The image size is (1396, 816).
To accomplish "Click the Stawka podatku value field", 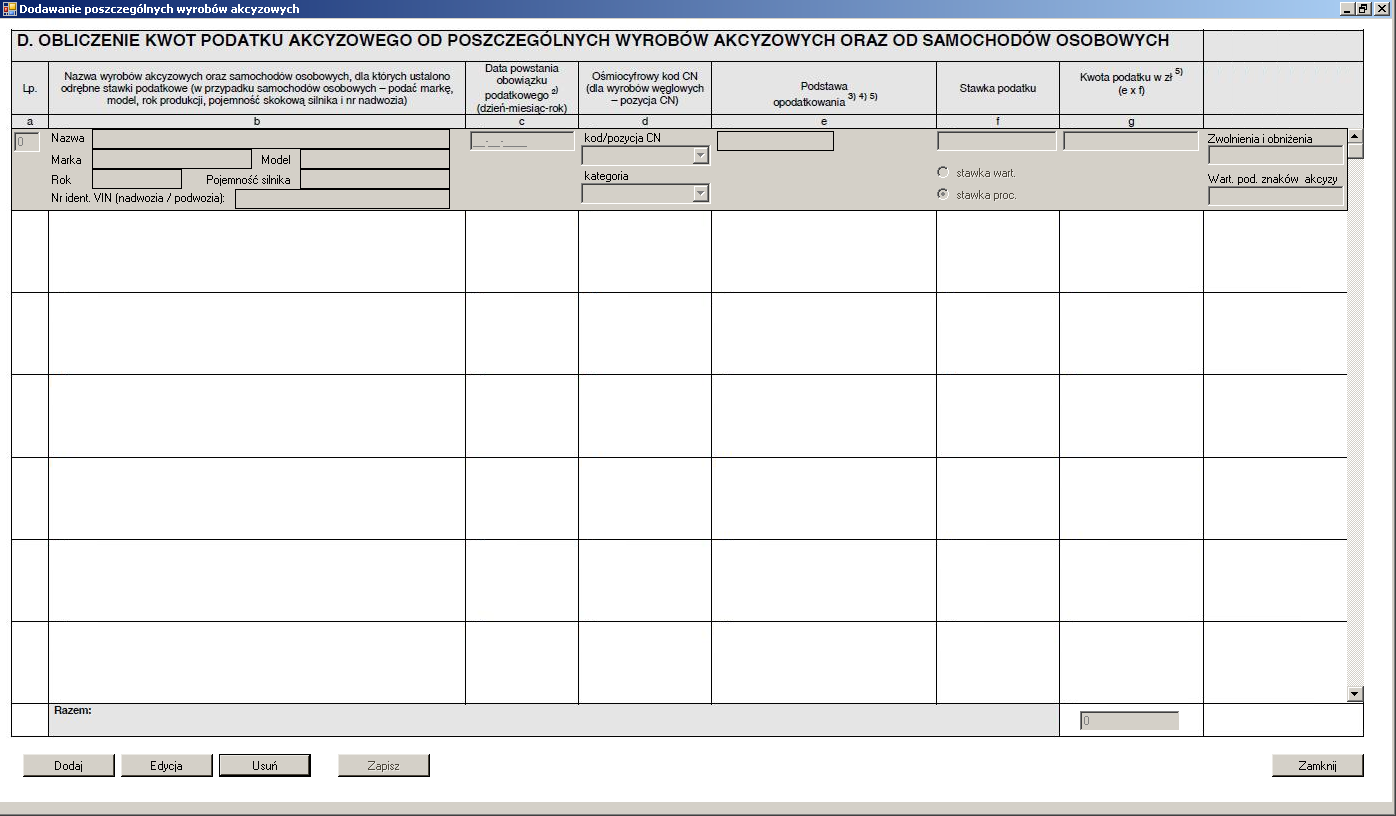I will click(x=997, y=141).
